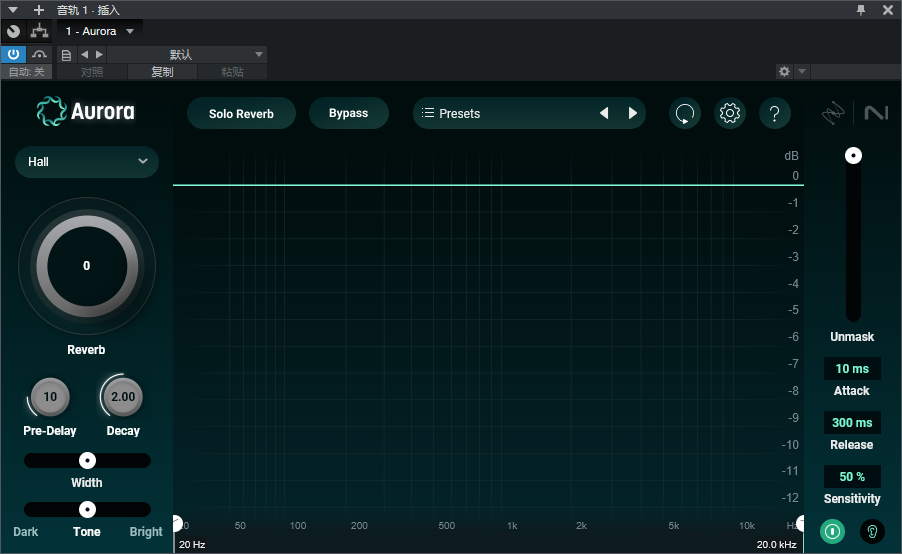Viewport: 902px width, 554px height.
Task: Click the reset loop arrow icon
Action: point(685,113)
